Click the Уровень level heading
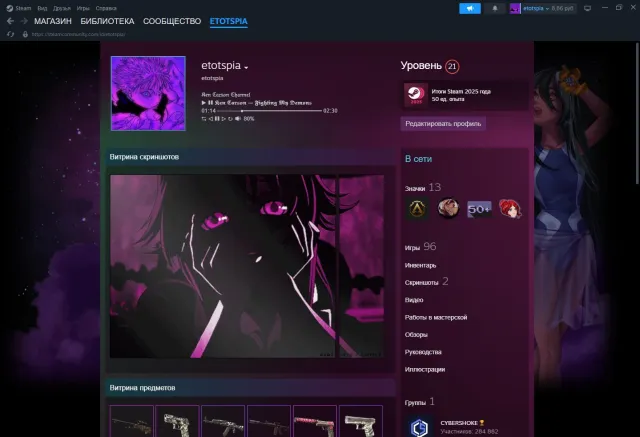Image resolution: width=640 pixels, height=437 pixels. [421, 66]
